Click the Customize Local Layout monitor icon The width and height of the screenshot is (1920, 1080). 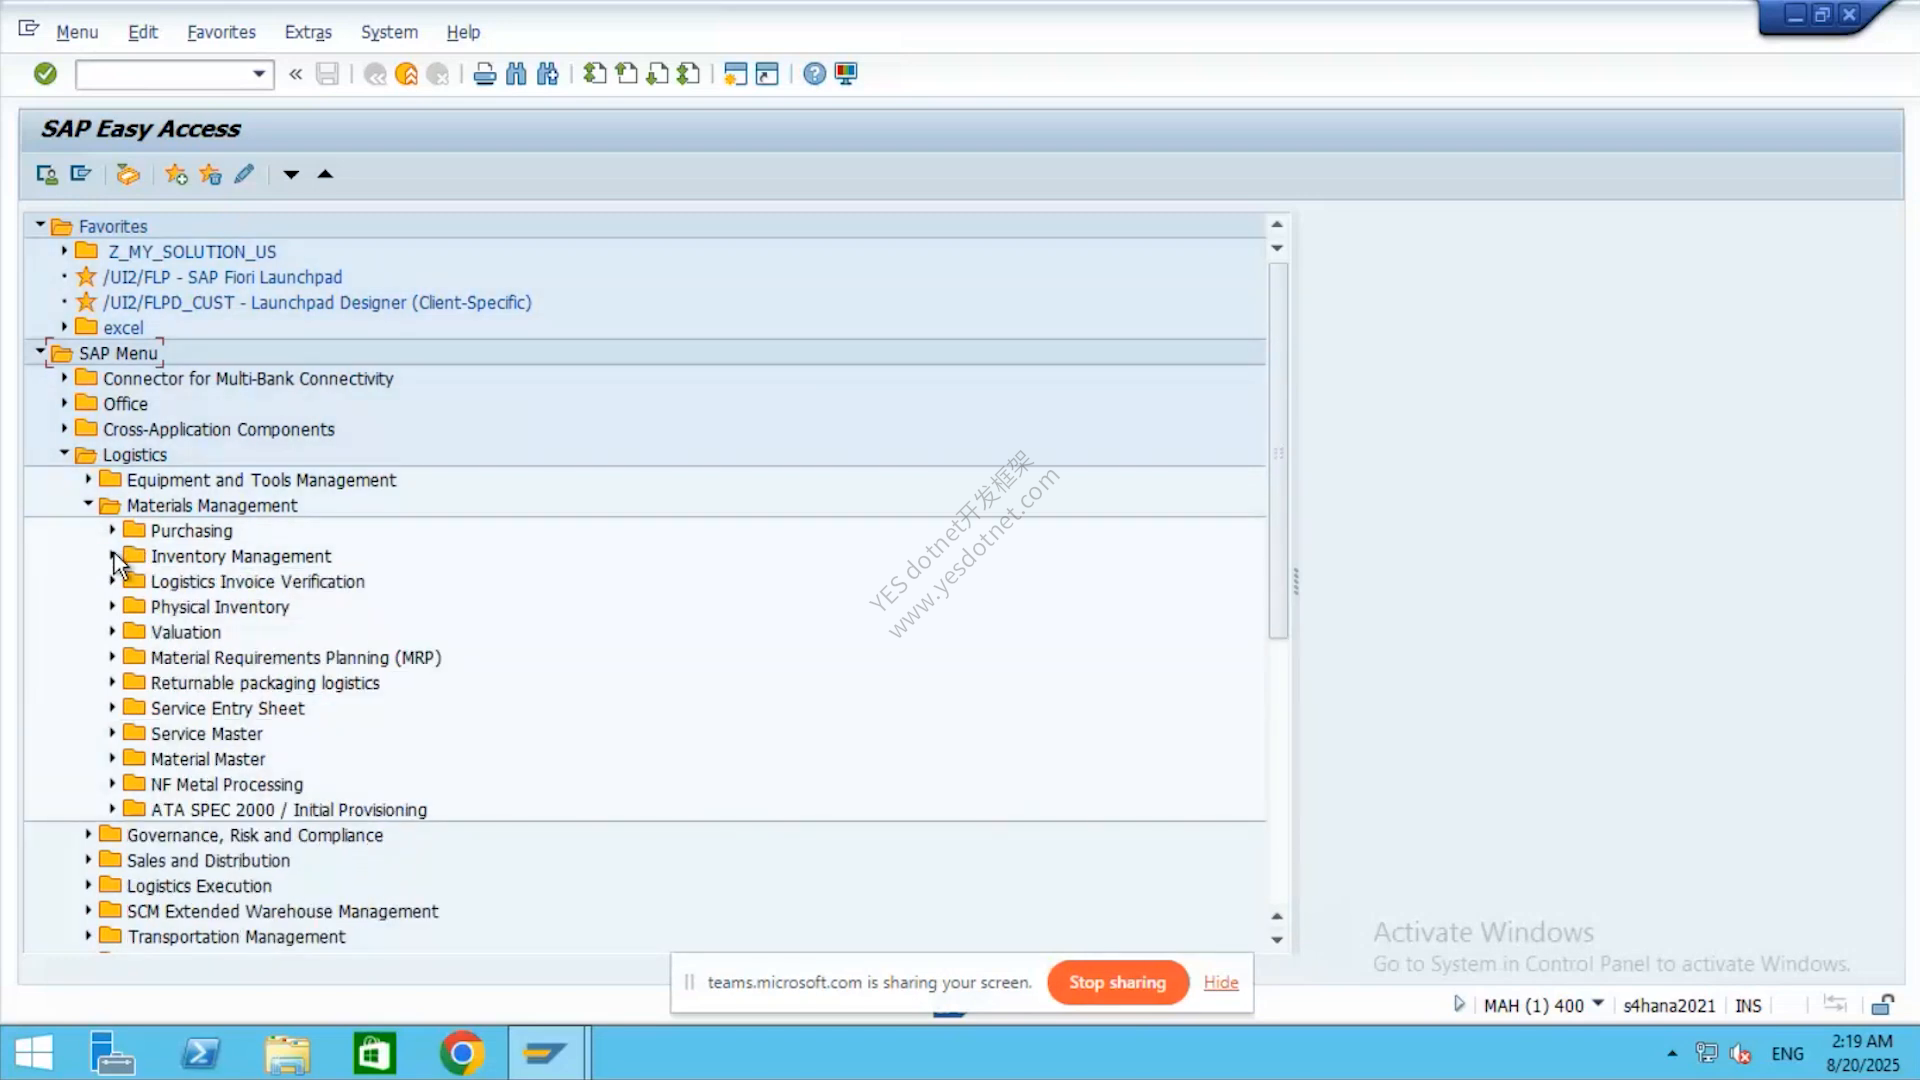point(846,74)
